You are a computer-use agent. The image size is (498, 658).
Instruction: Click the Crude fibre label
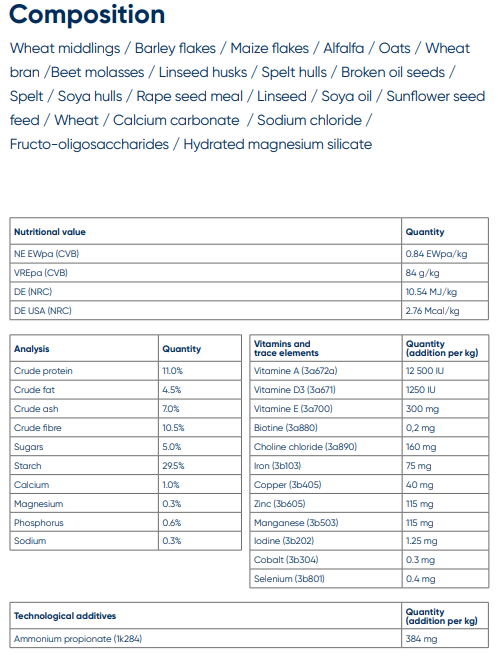[x=38, y=428]
